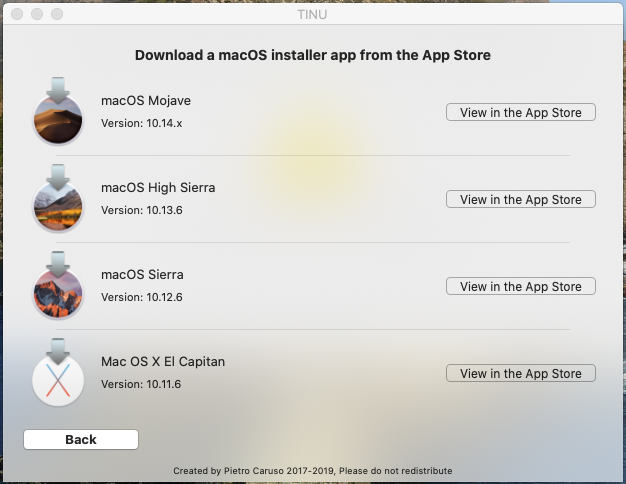Screen dimensions: 626x484
Task: Select the "macOS Sierra" name label
Action: (142, 275)
